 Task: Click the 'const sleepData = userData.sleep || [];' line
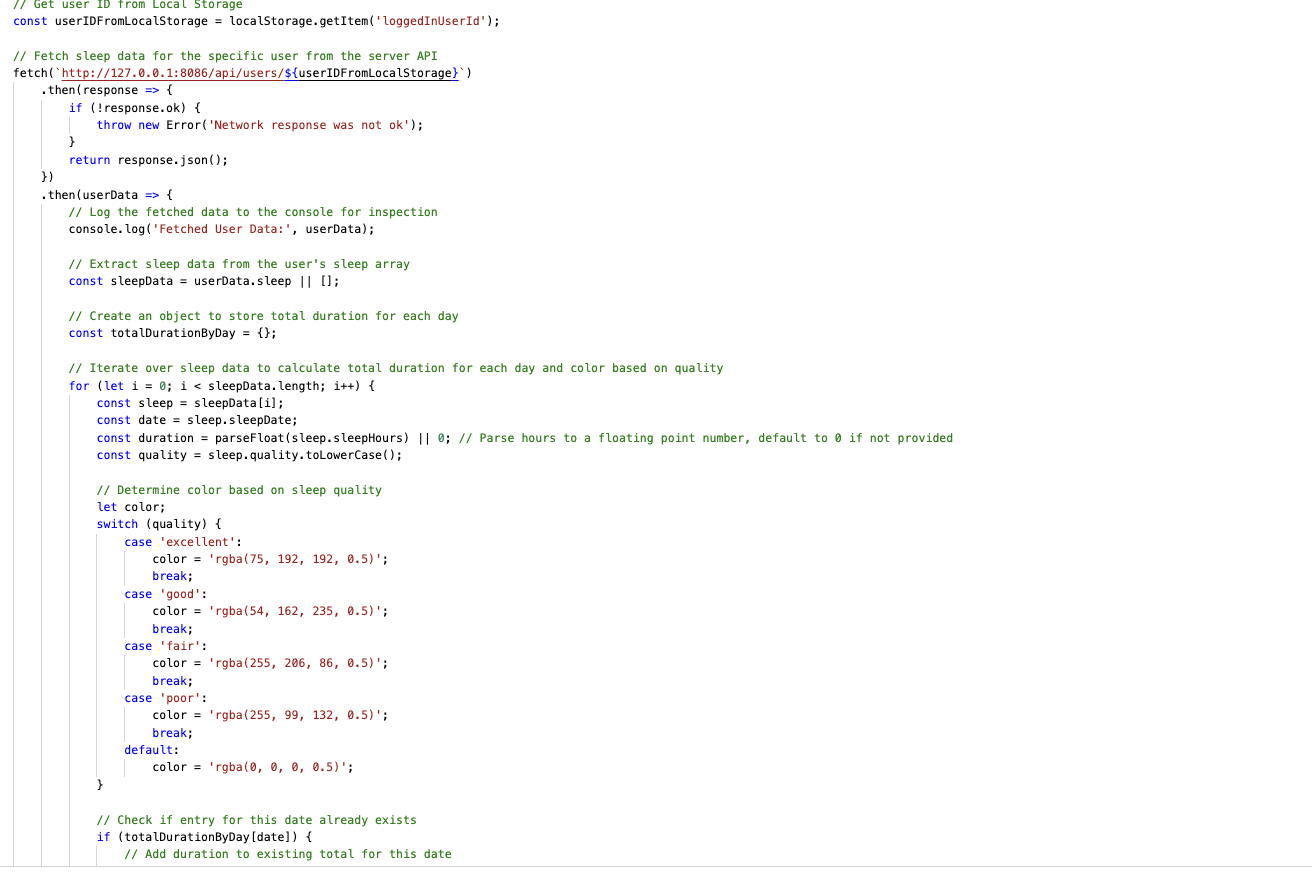pyautogui.click(x=204, y=281)
